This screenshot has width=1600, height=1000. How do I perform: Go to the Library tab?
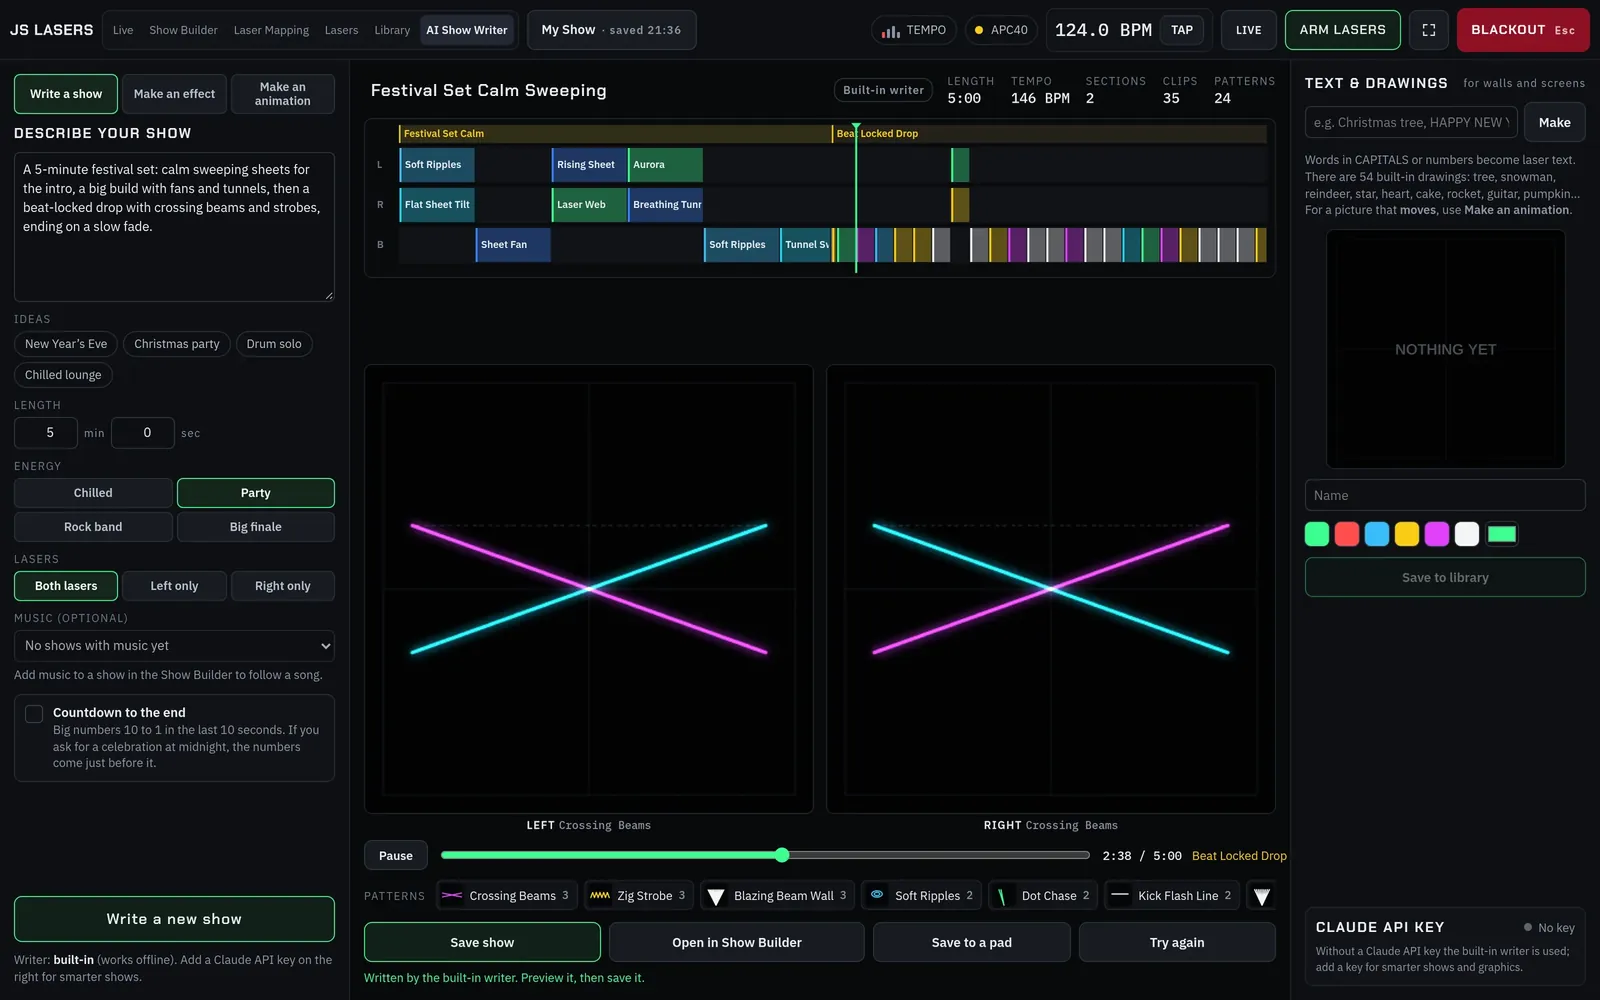click(x=392, y=30)
